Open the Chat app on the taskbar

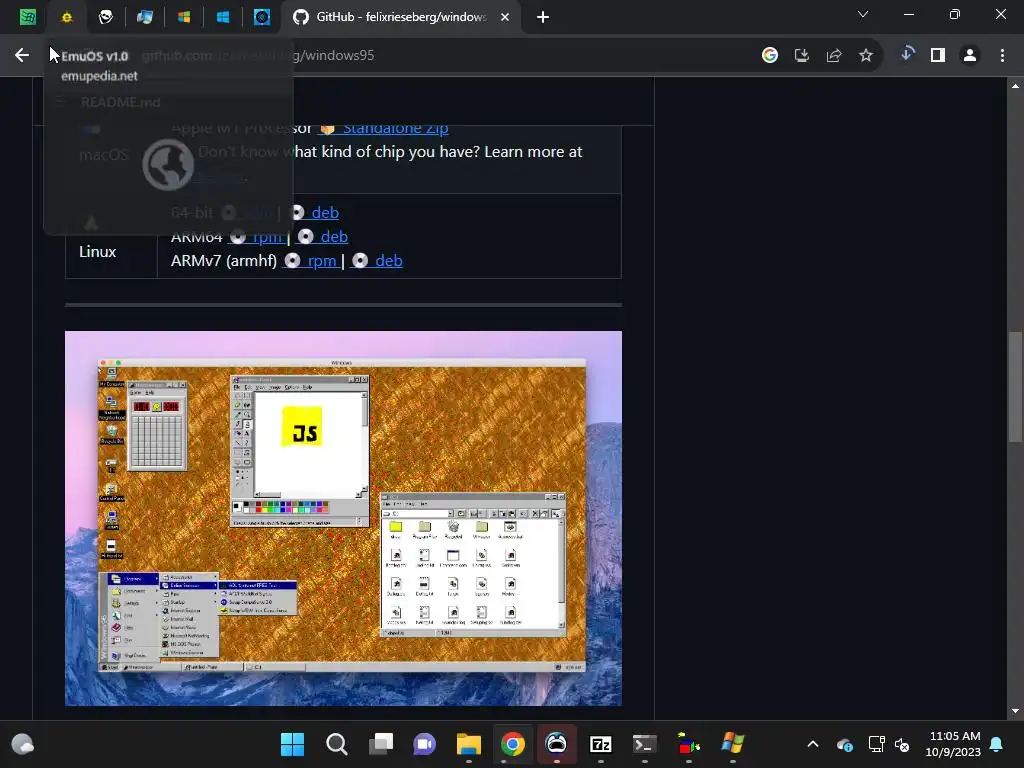(x=424, y=744)
